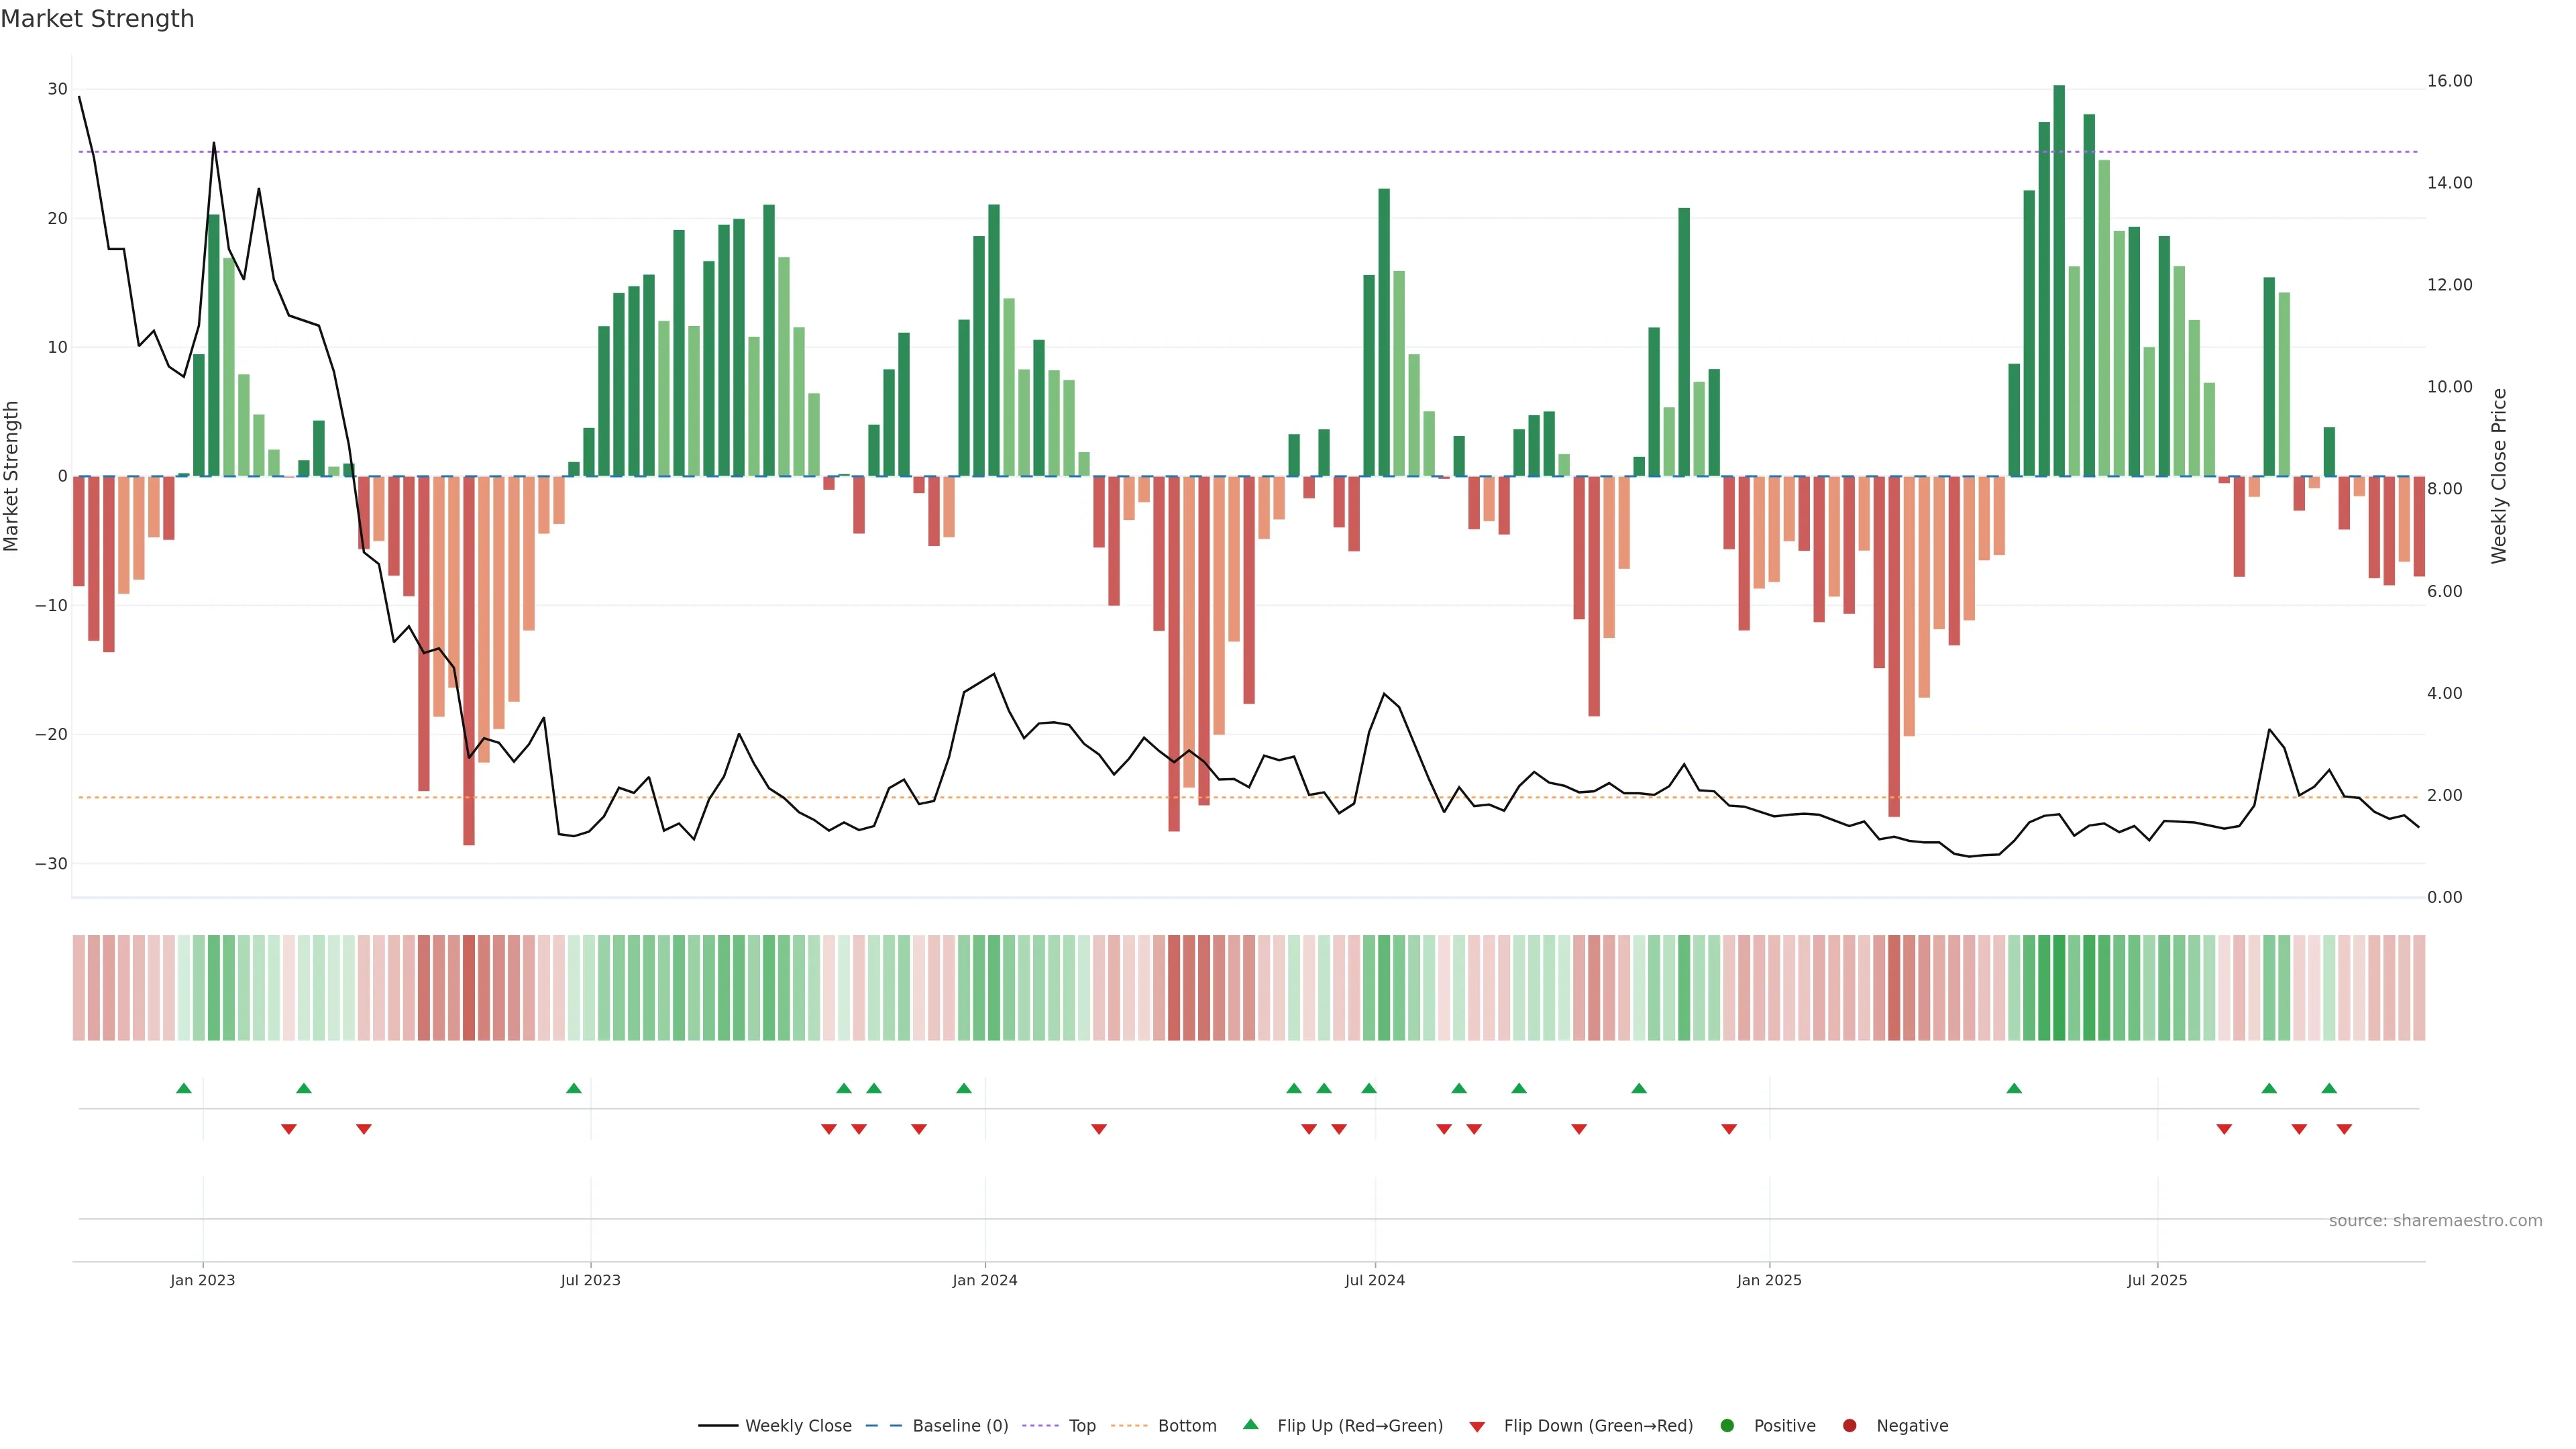Image resolution: width=2576 pixels, height=1449 pixels.
Task: Click the first heatmap strip cell on left
Action: click(79, 987)
